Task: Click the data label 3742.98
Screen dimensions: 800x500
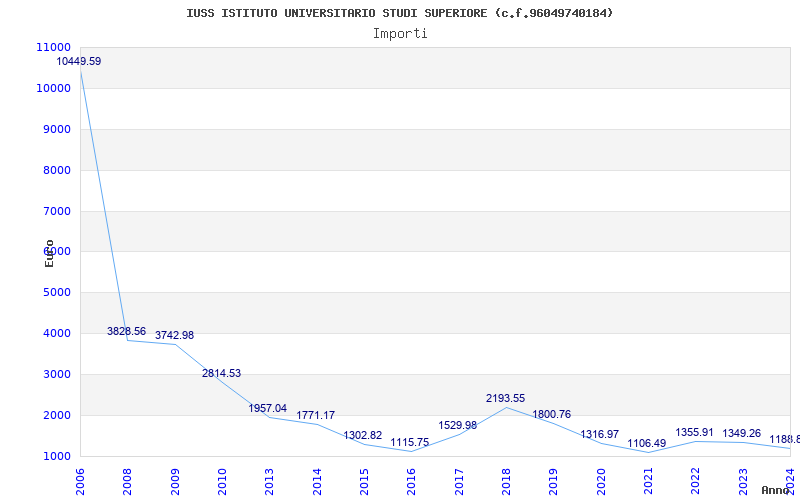Action: (x=174, y=335)
